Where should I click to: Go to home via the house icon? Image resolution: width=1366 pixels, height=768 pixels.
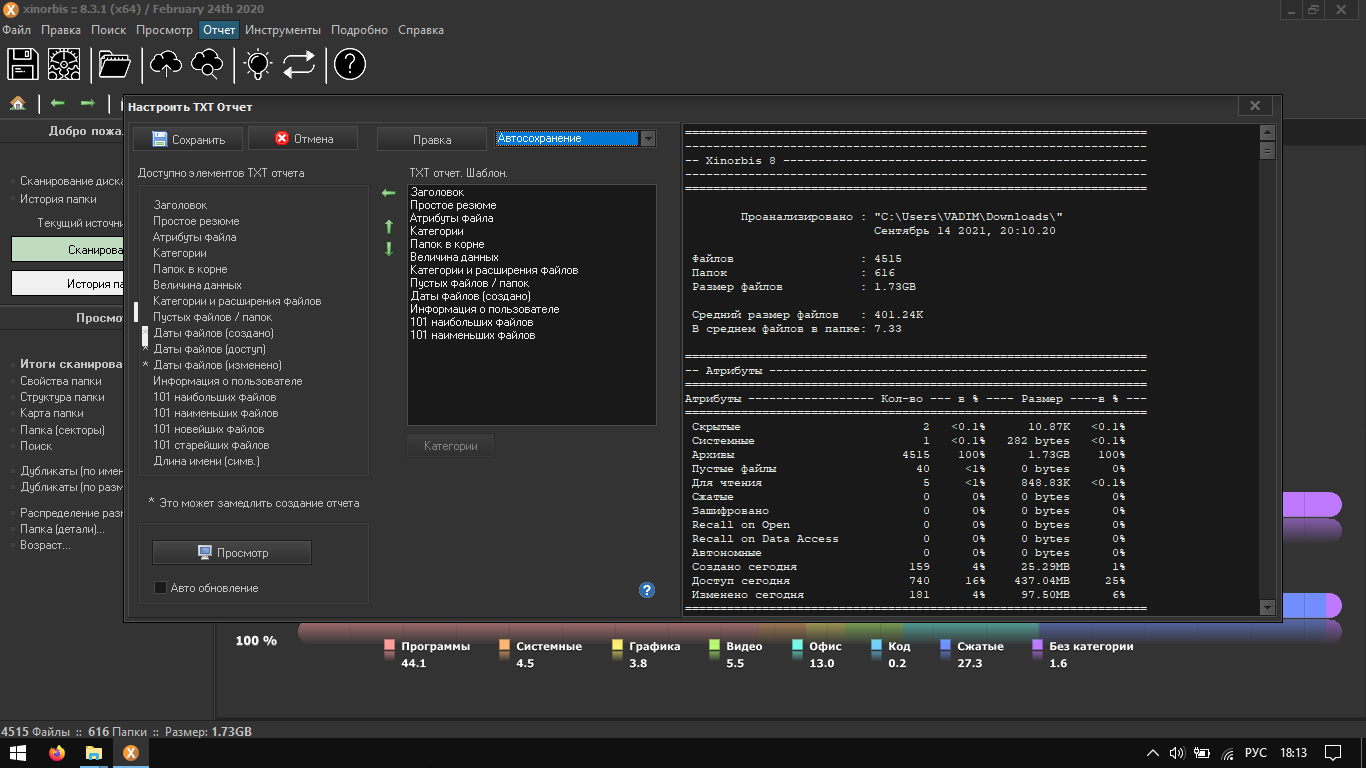coord(17,103)
